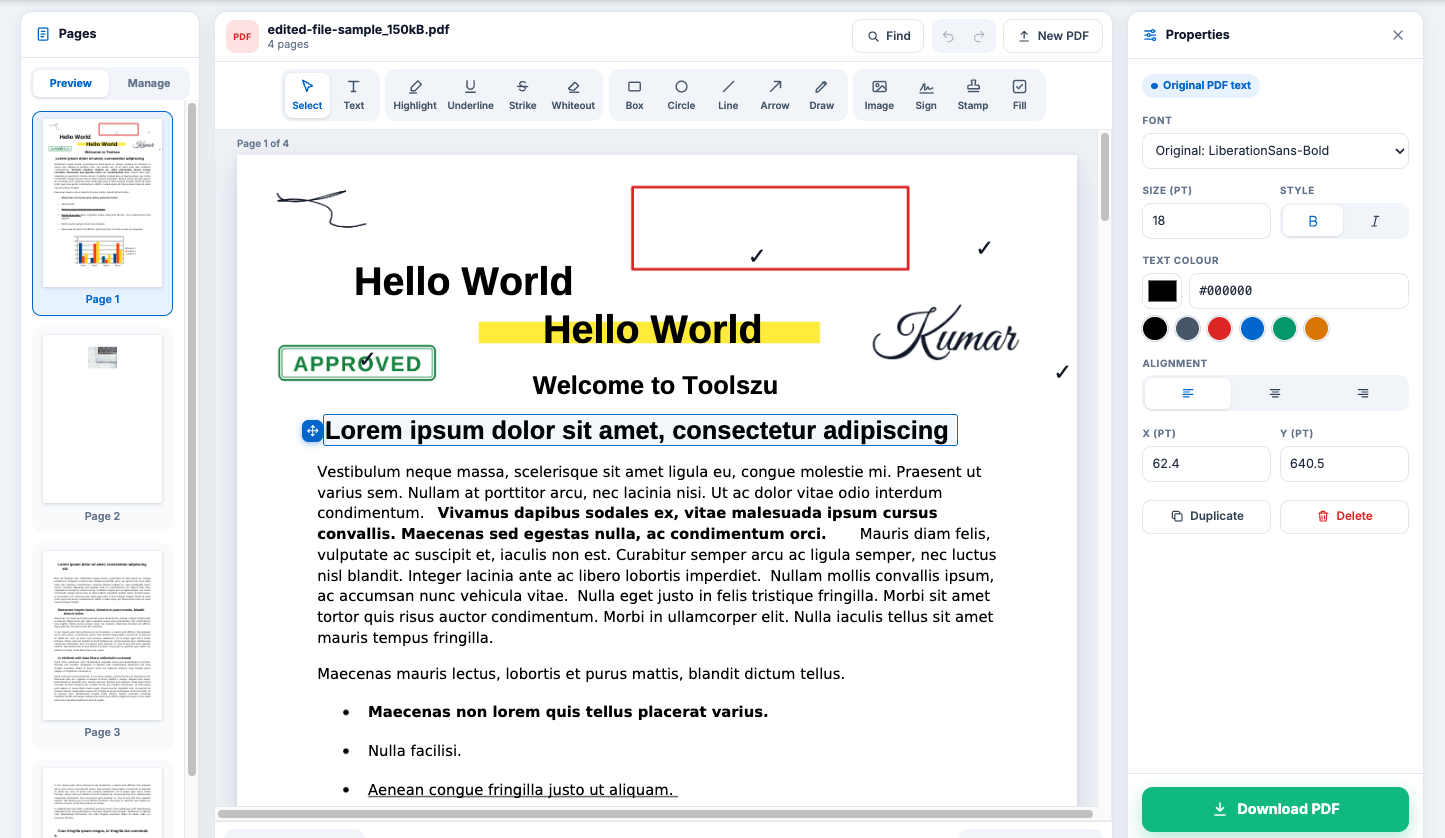Select the Whiteout tool
Screen dimensions: 1445x838
pyautogui.click(x=573, y=95)
